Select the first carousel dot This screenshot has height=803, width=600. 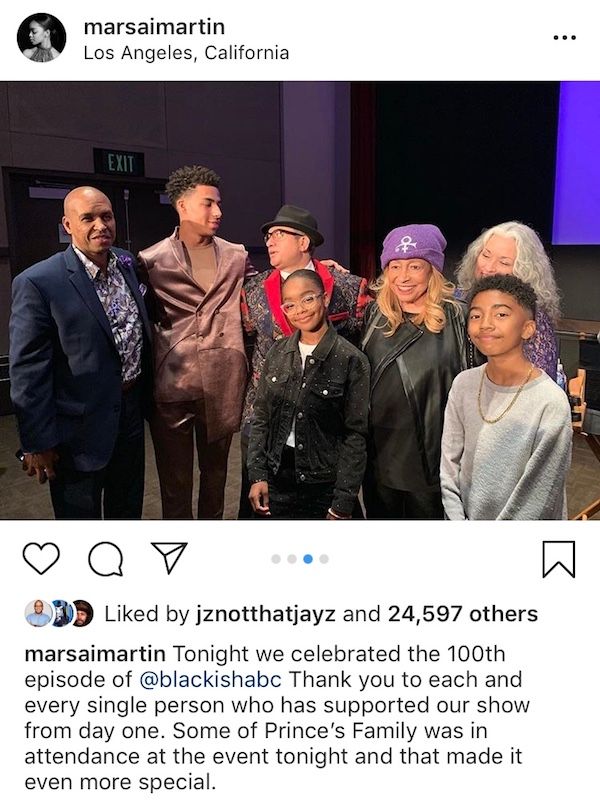coord(276,559)
